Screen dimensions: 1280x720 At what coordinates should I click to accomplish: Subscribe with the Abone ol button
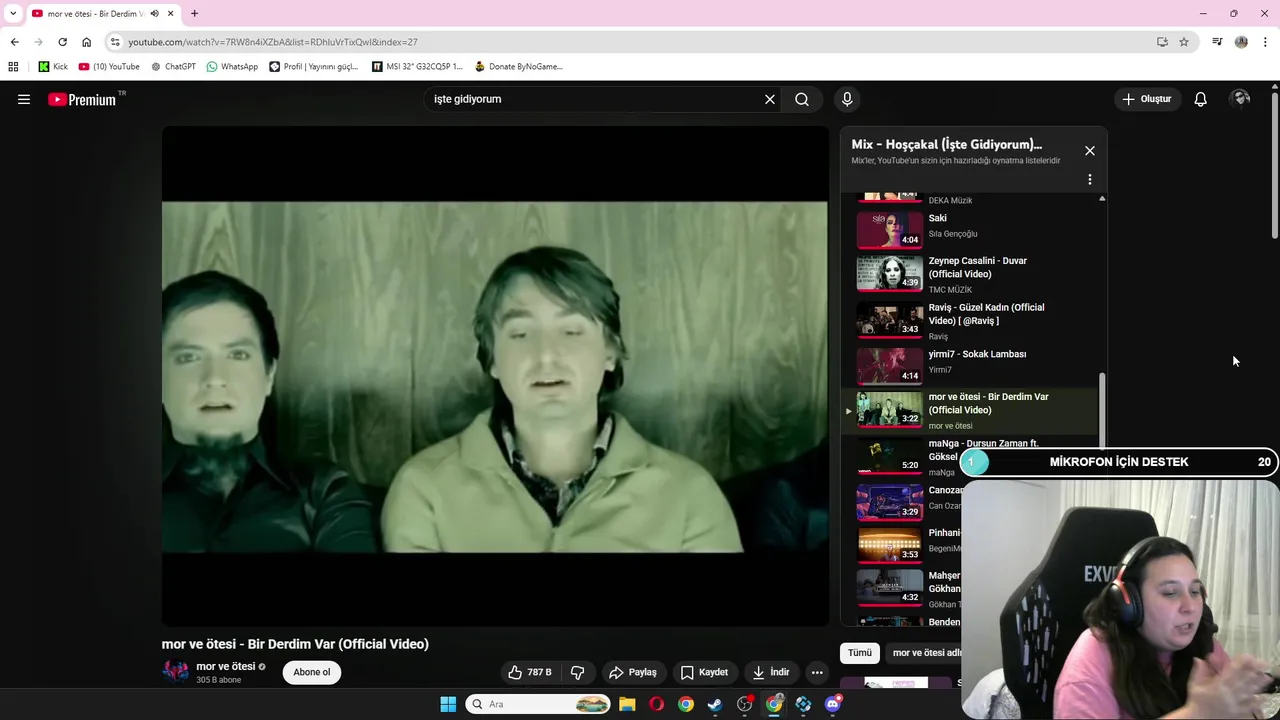(x=312, y=672)
